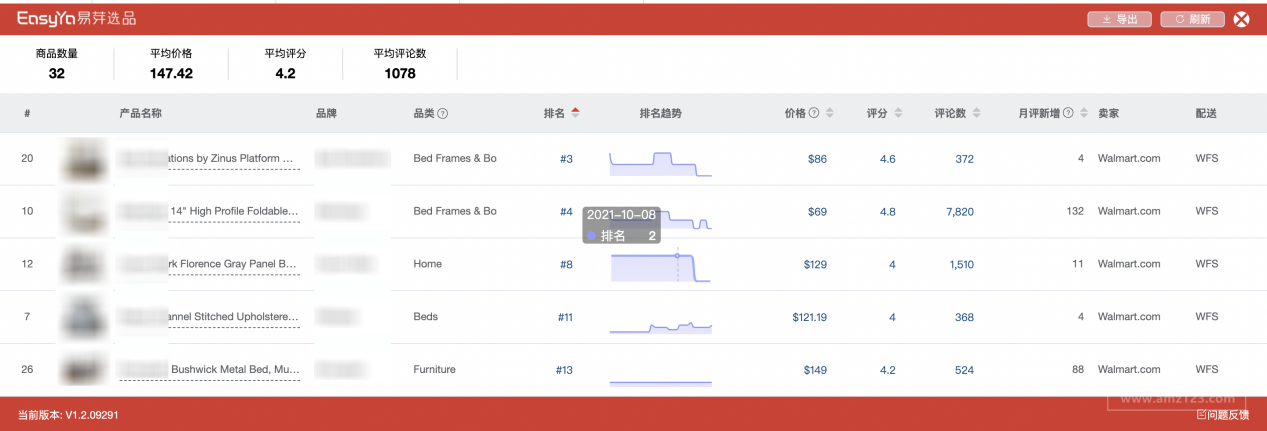
Task: Click the 品牌 column header
Action: coord(326,114)
